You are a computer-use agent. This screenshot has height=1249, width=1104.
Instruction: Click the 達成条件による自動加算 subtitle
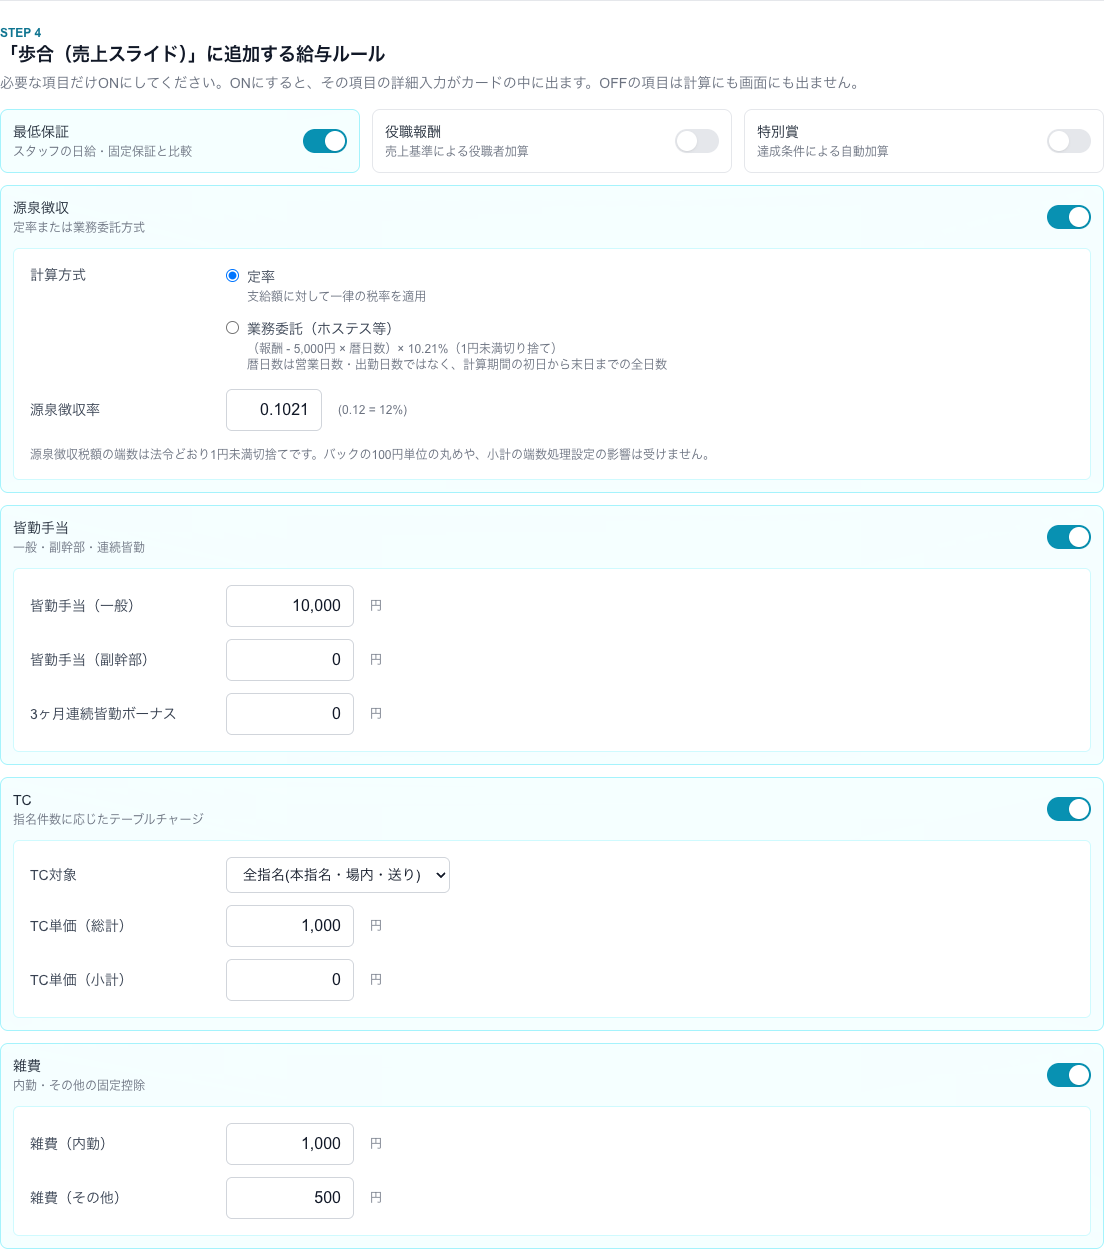coord(823,151)
